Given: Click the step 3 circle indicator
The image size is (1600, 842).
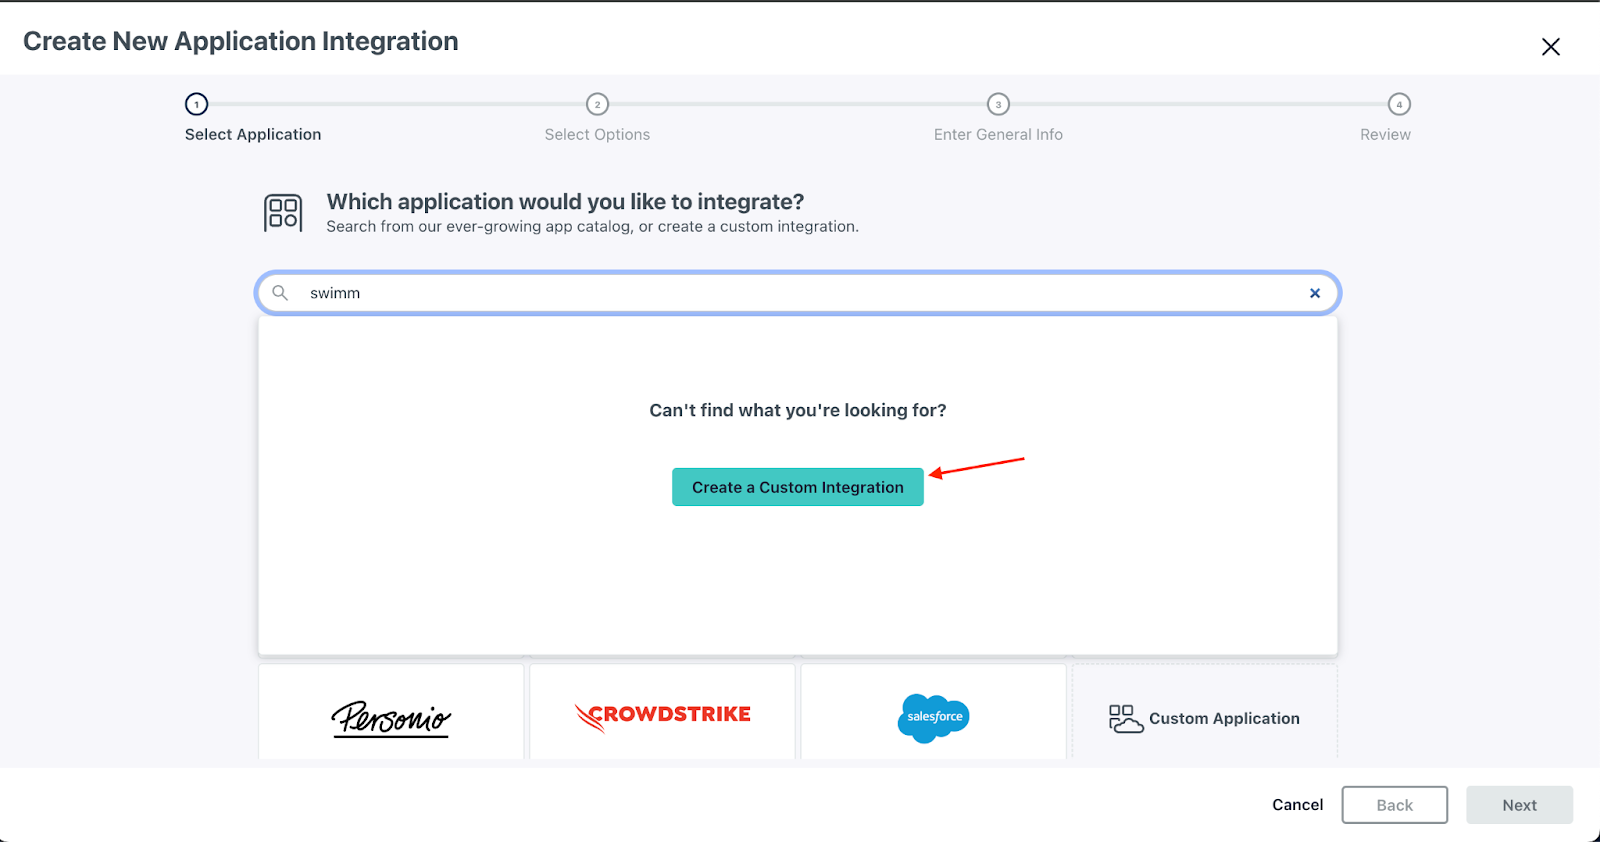Looking at the screenshot, I should click(x=998, y=104).
